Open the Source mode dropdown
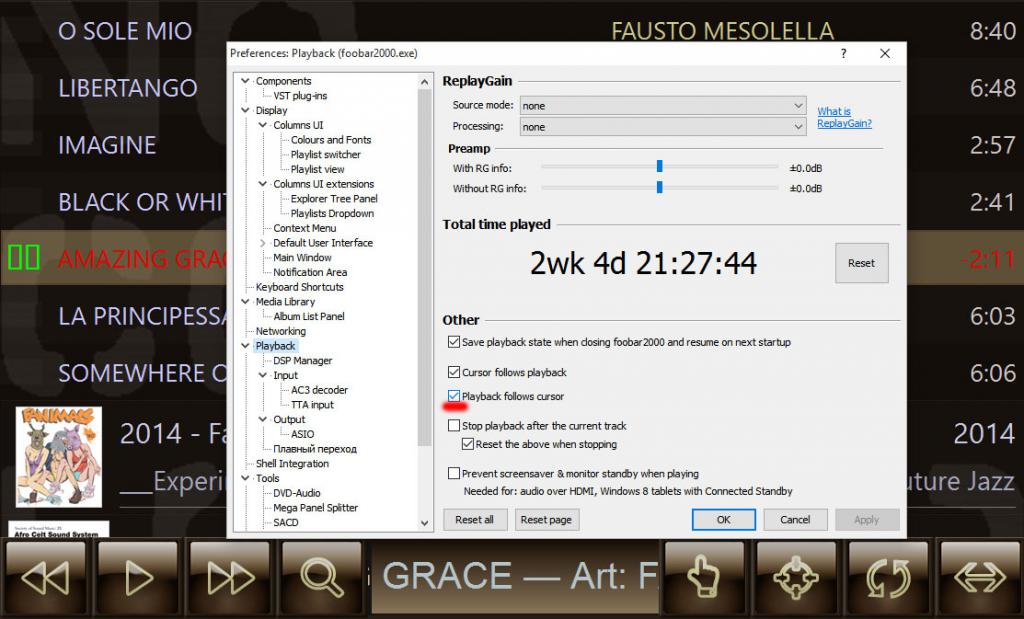The height and width of the screenshot is (619, 1024). pos(662,106)
